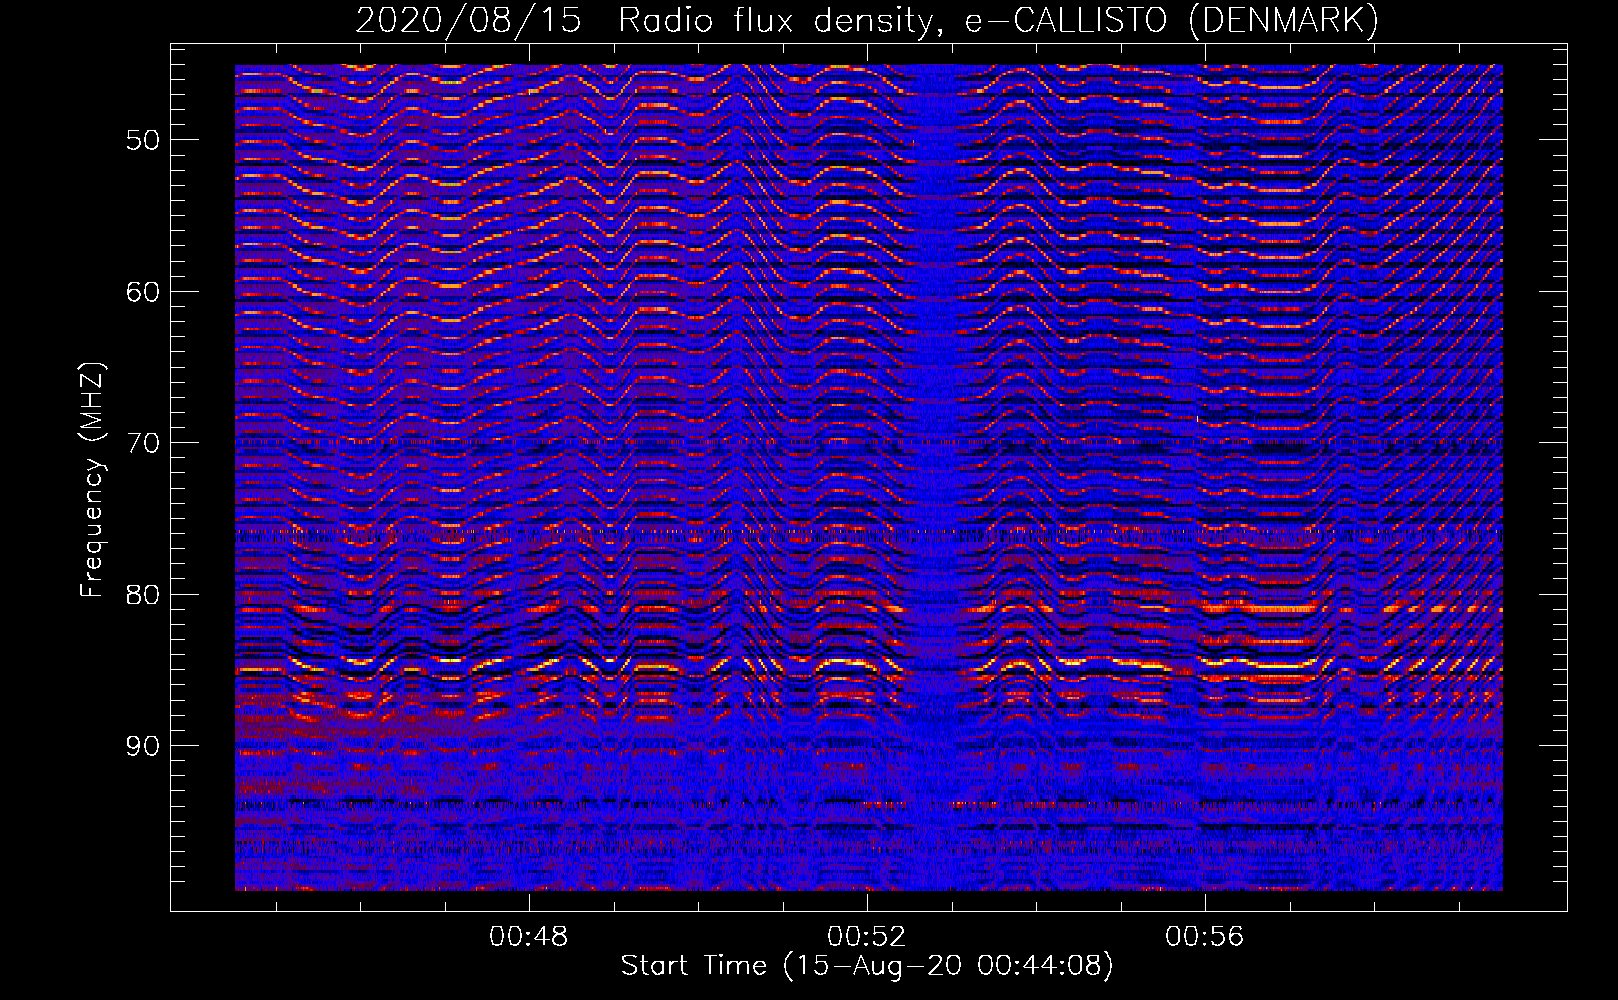Click the plot title 'Radio flux density, e-CALLISTO (DENMARK)'
1618x1000 pixels.
point(998,21)
